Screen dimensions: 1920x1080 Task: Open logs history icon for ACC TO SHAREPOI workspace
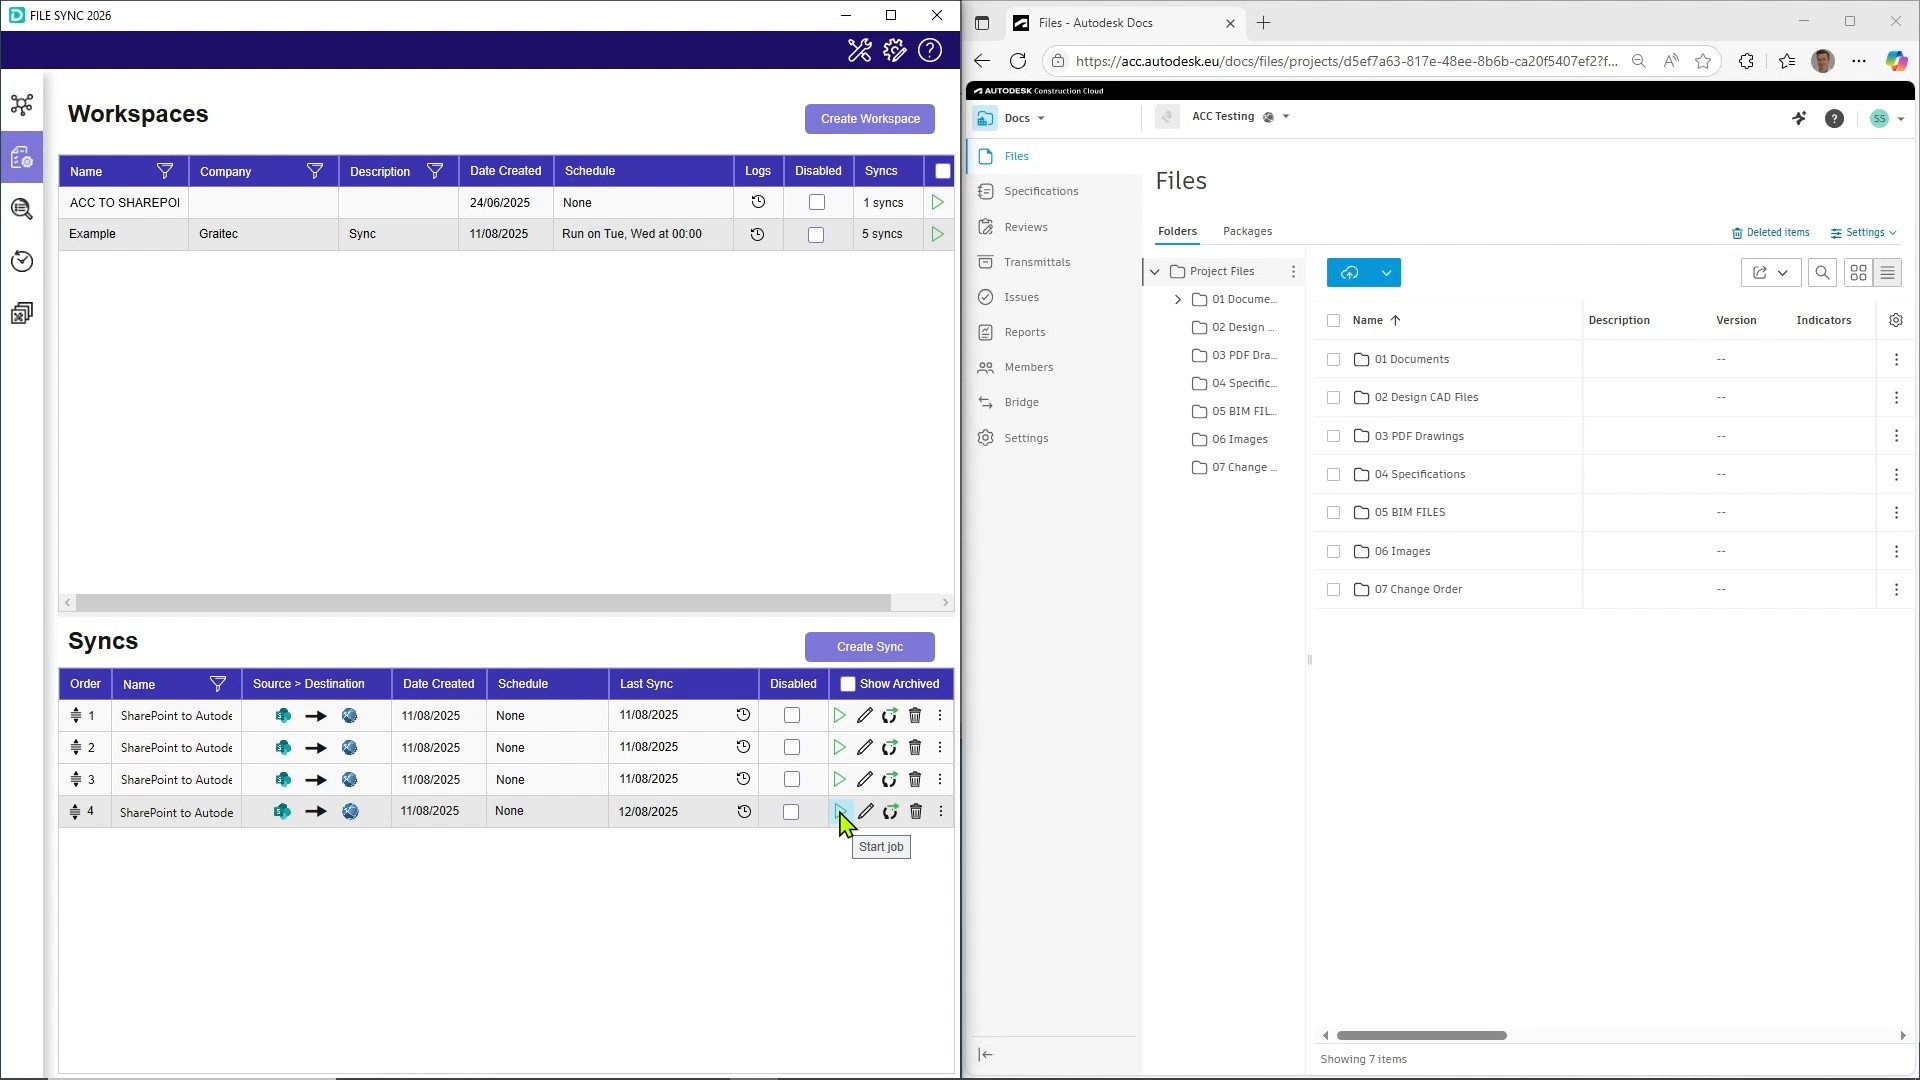758,202
